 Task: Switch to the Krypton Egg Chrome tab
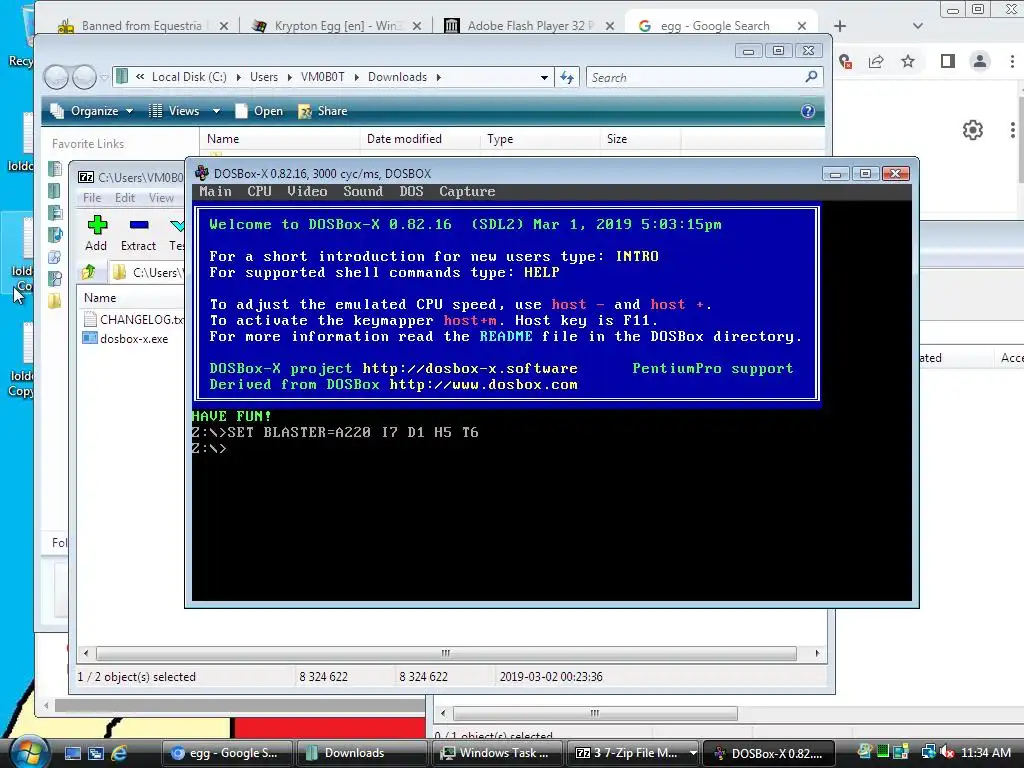338,25
